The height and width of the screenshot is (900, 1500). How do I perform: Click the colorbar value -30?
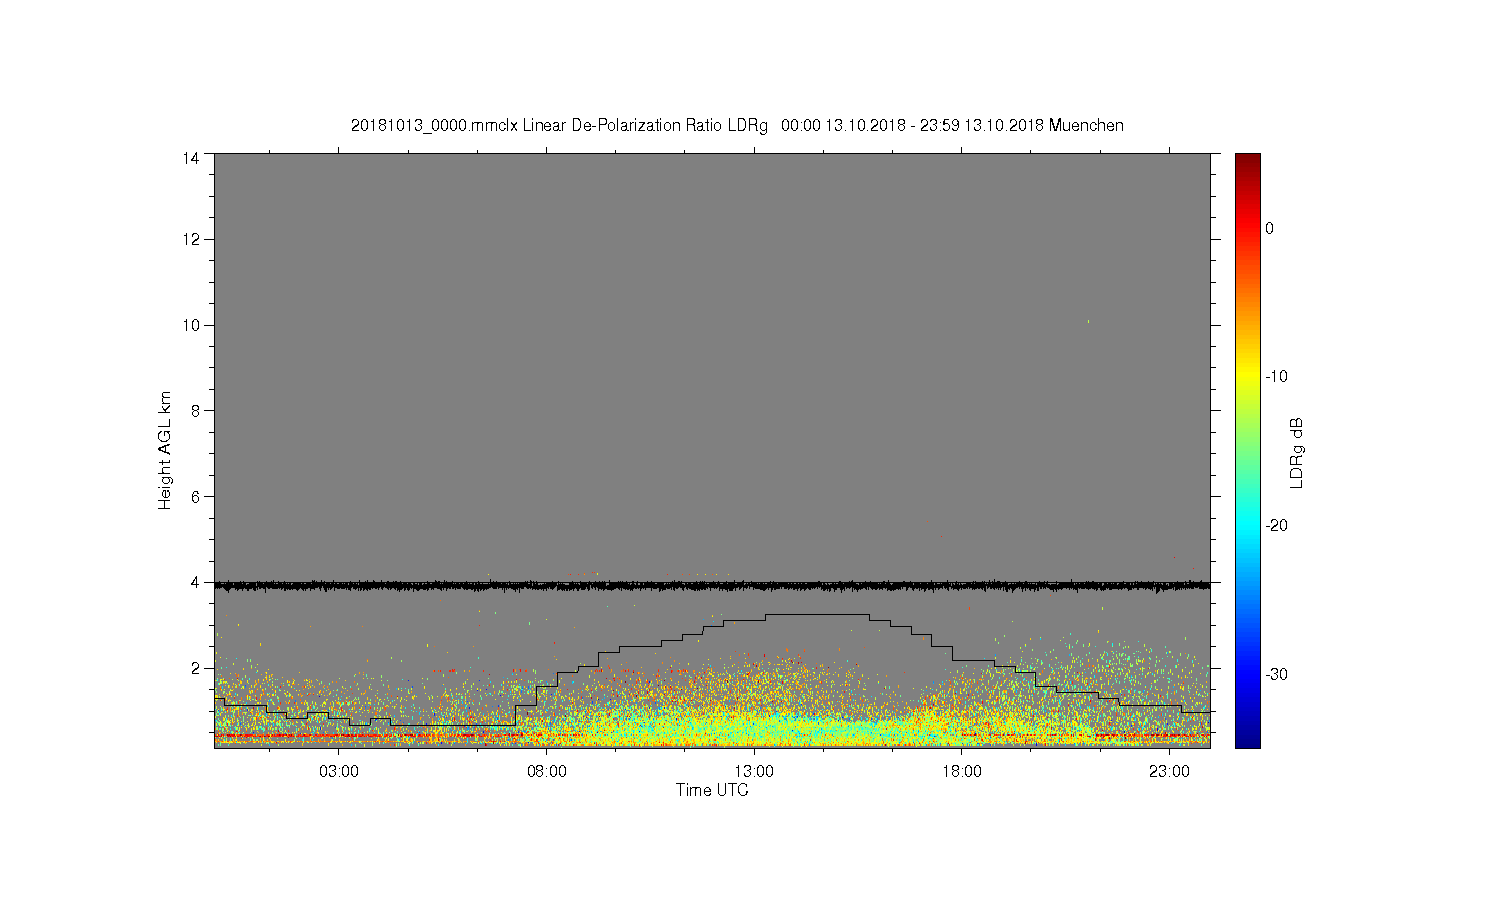(1276, 674)
